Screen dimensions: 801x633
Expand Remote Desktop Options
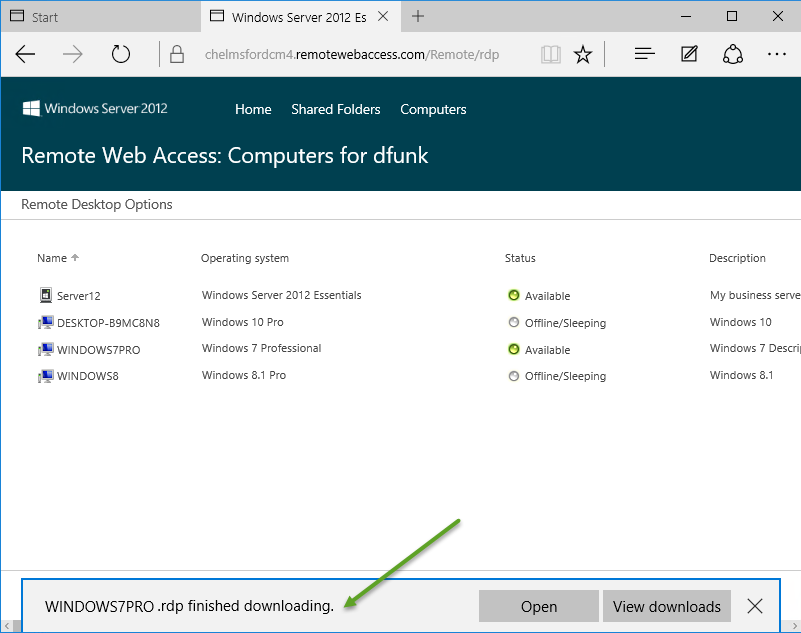97,204
